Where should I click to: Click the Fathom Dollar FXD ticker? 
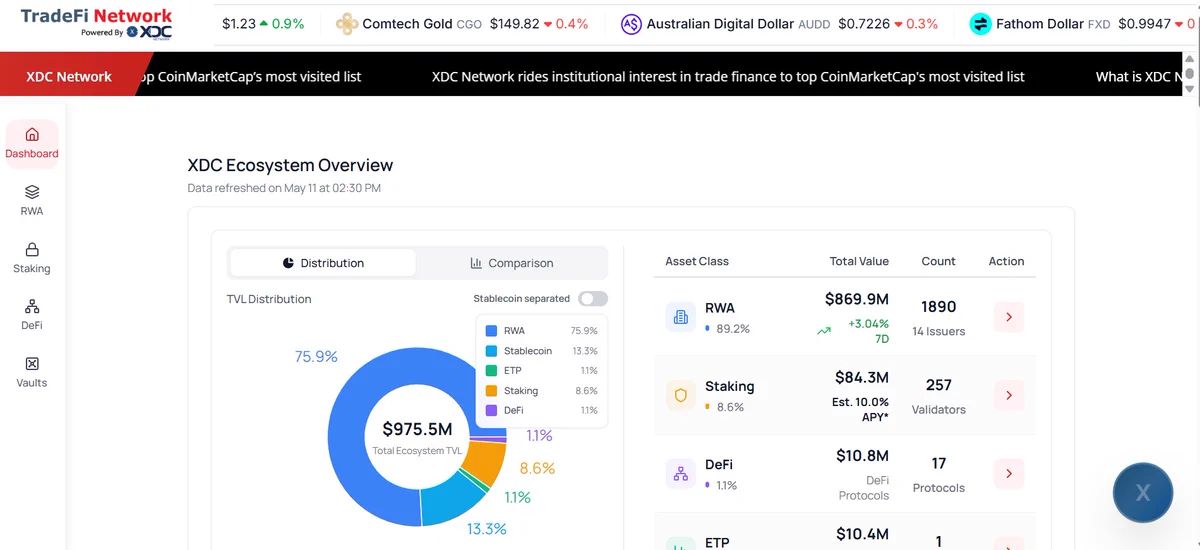[1082, 24]
